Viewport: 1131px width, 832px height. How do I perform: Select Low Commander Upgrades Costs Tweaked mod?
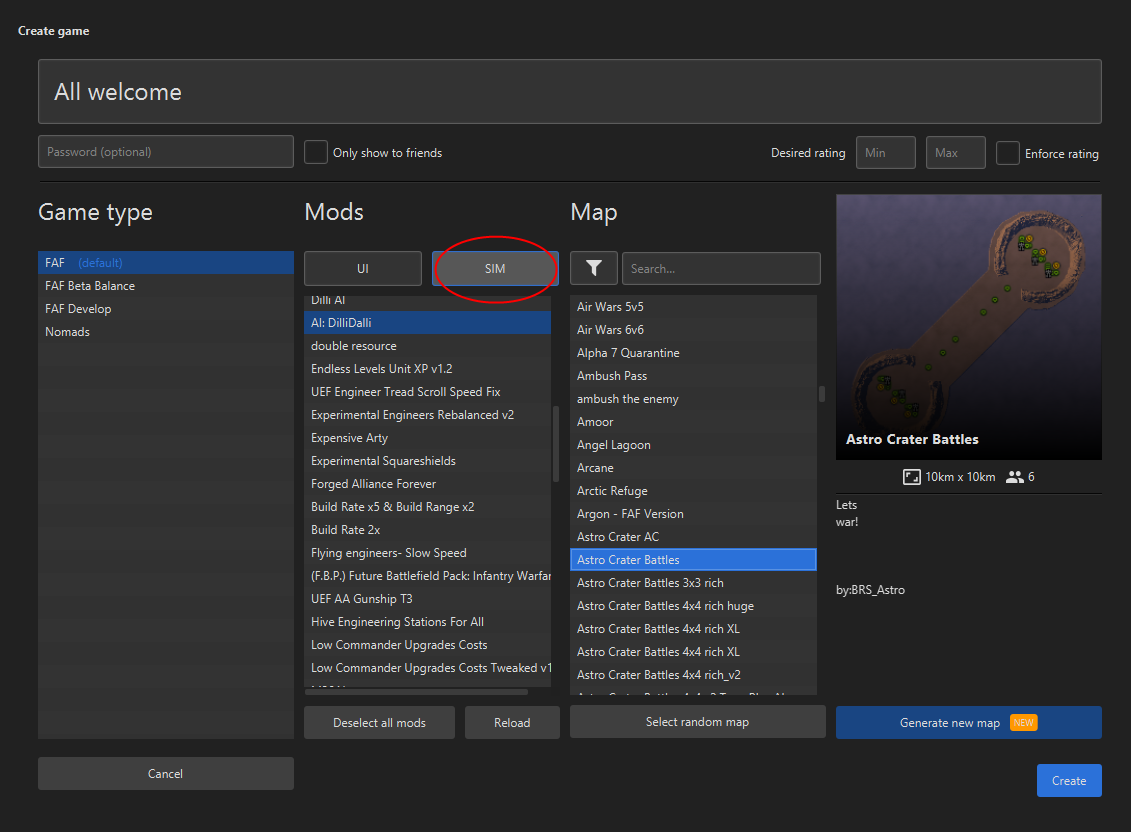click(x=427, y=668)
